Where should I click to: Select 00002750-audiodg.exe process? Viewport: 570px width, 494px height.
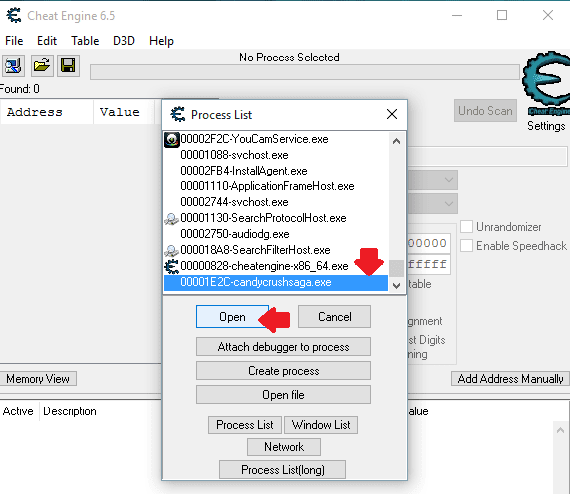276,234
